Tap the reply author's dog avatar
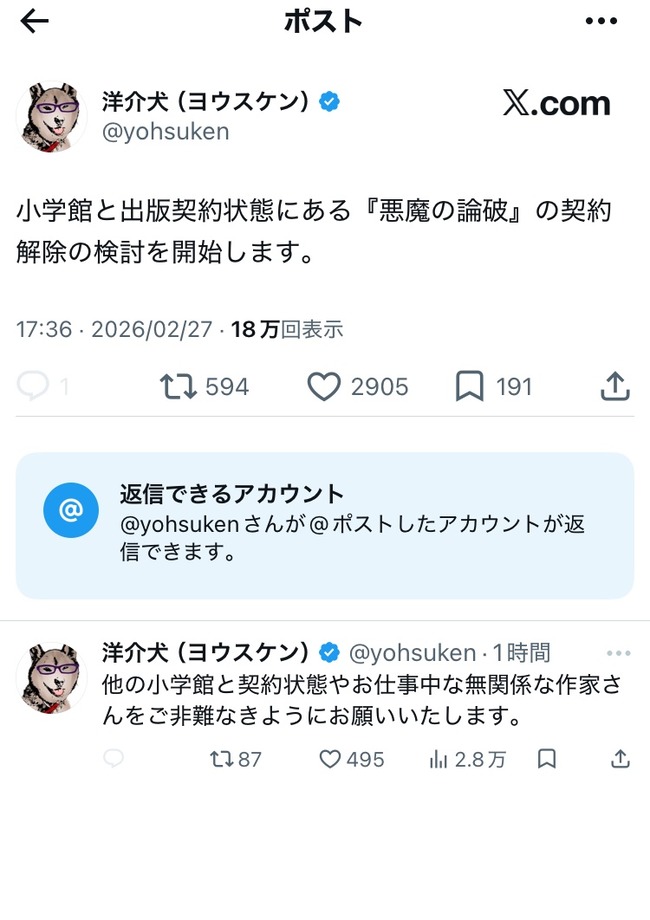This screenshot has width=650, height=920. (52, 678)
